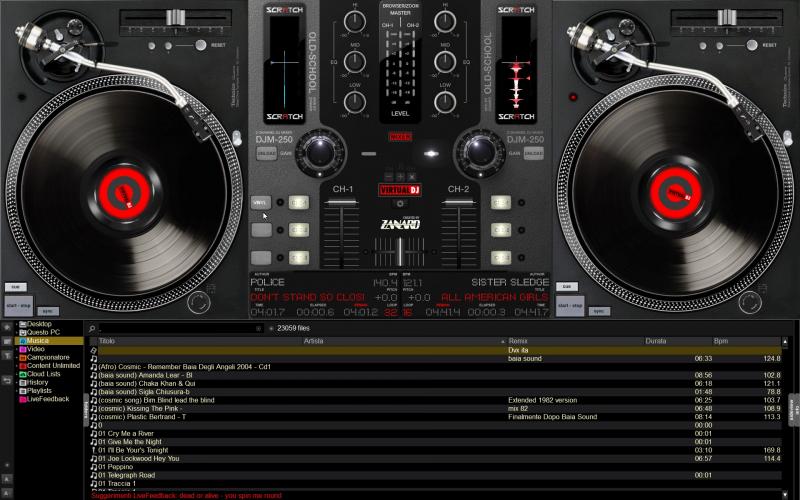Click UNLOAD button under left DJM-250

pyautogui.click(x=266, y=153)
